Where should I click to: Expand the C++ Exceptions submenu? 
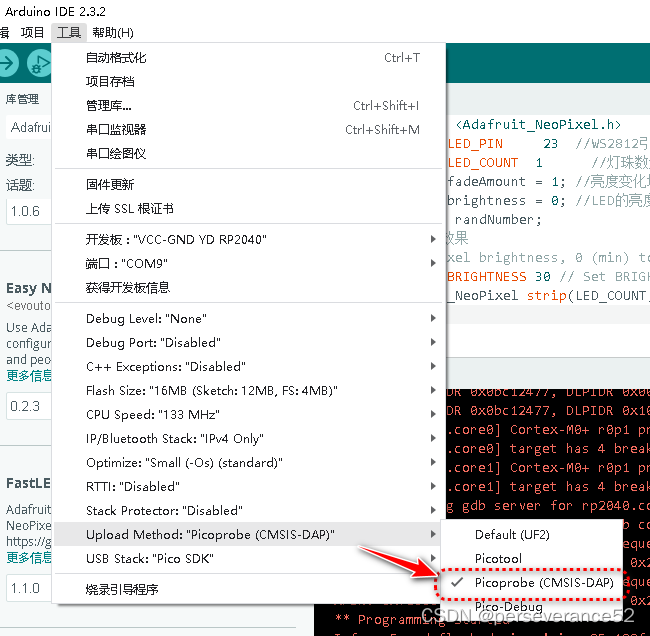(250, 367)
